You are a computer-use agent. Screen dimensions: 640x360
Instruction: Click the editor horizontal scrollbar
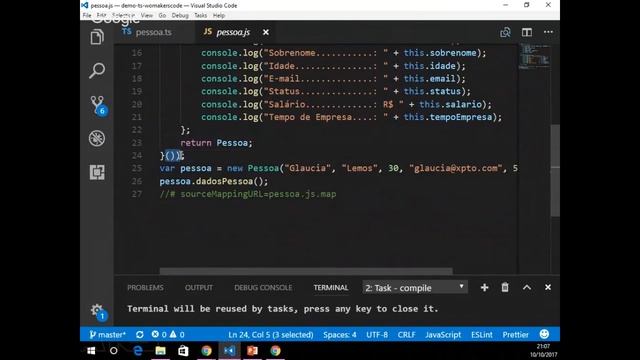click(306, 271)
